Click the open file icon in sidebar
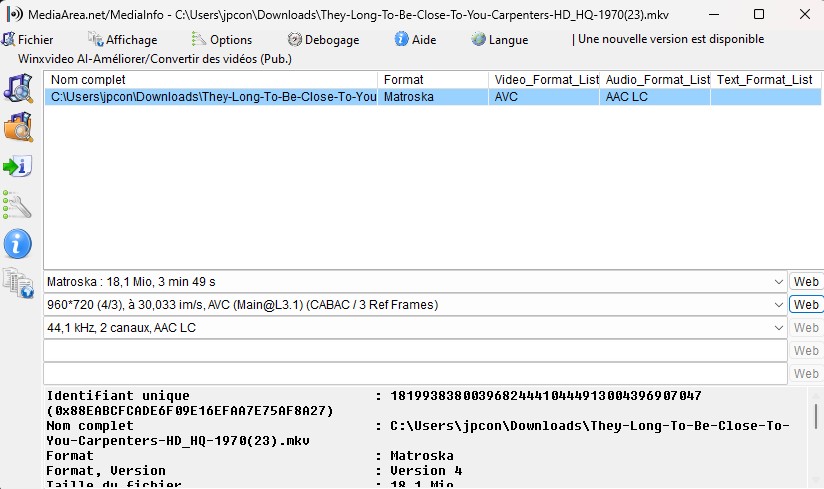The image size is (824, 489). click(x=18, y=88)
